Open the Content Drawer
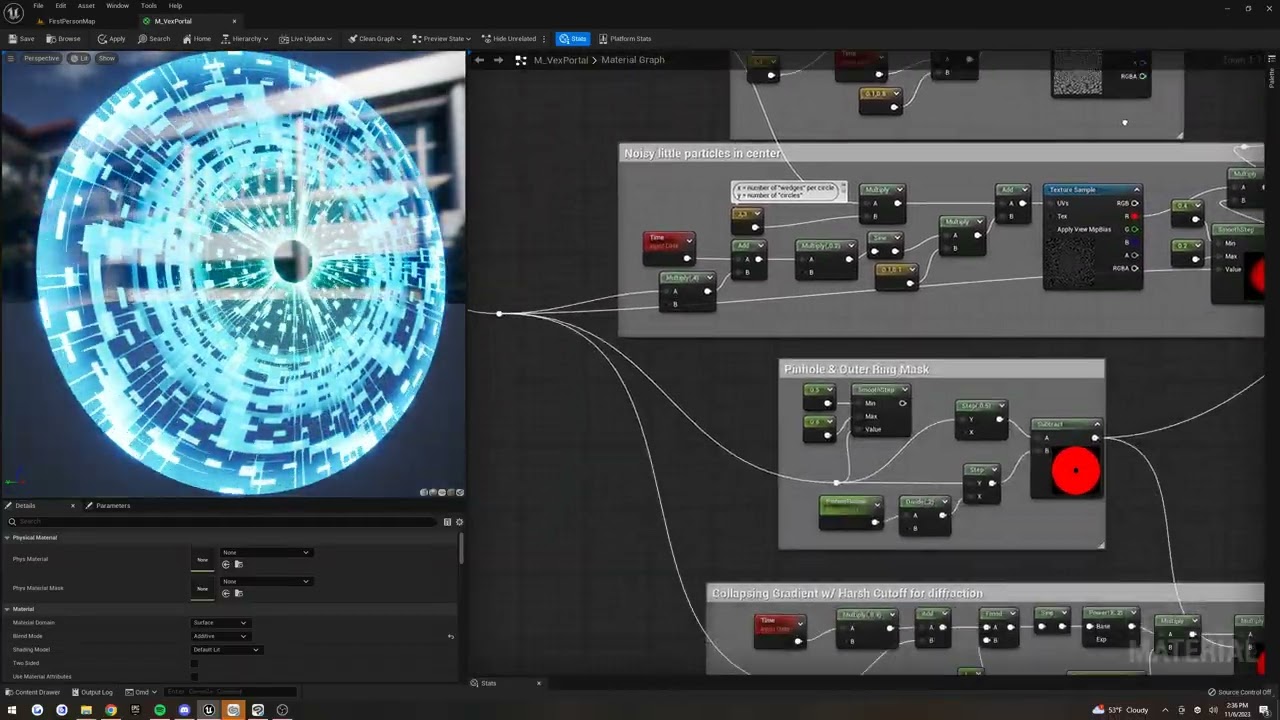 coord(32,692)
